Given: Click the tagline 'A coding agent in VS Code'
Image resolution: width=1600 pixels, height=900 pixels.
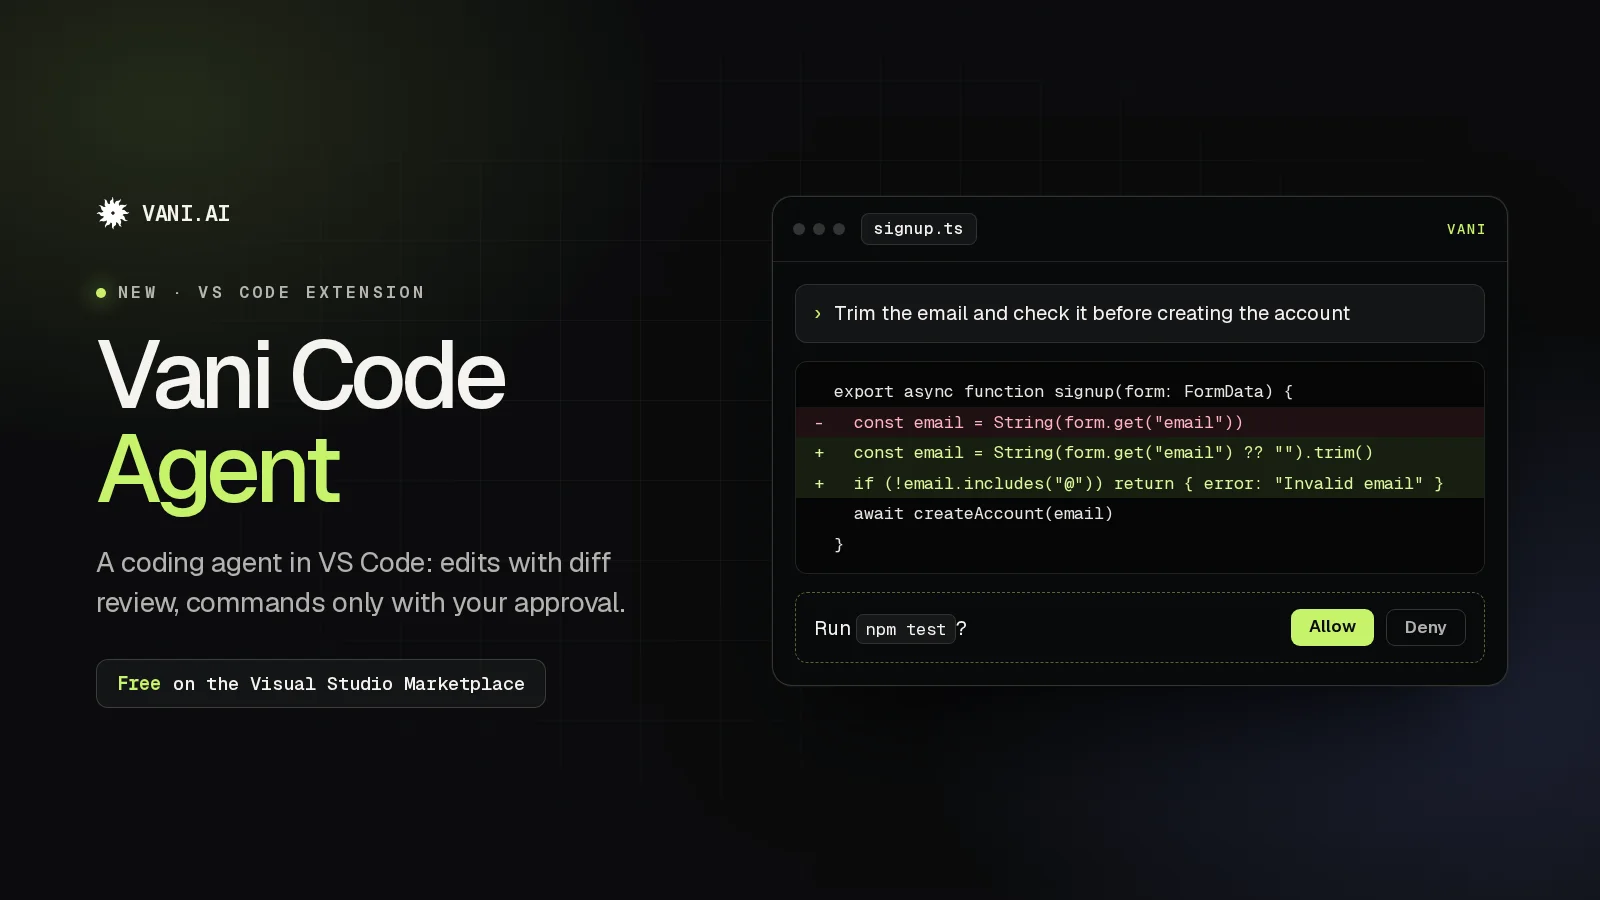Looking at the screenshot, I should (x=361, y=583).
